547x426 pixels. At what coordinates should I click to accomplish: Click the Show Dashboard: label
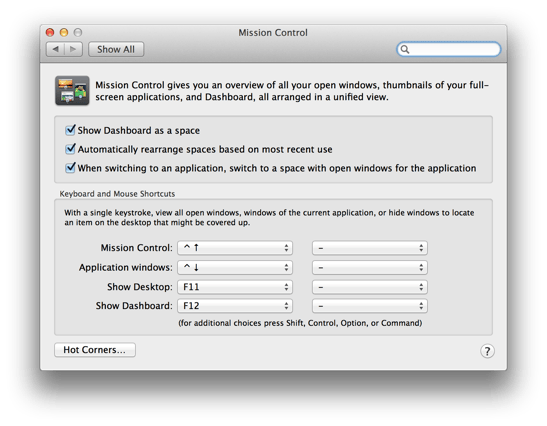pyautogui.click(x=134, y=306)
